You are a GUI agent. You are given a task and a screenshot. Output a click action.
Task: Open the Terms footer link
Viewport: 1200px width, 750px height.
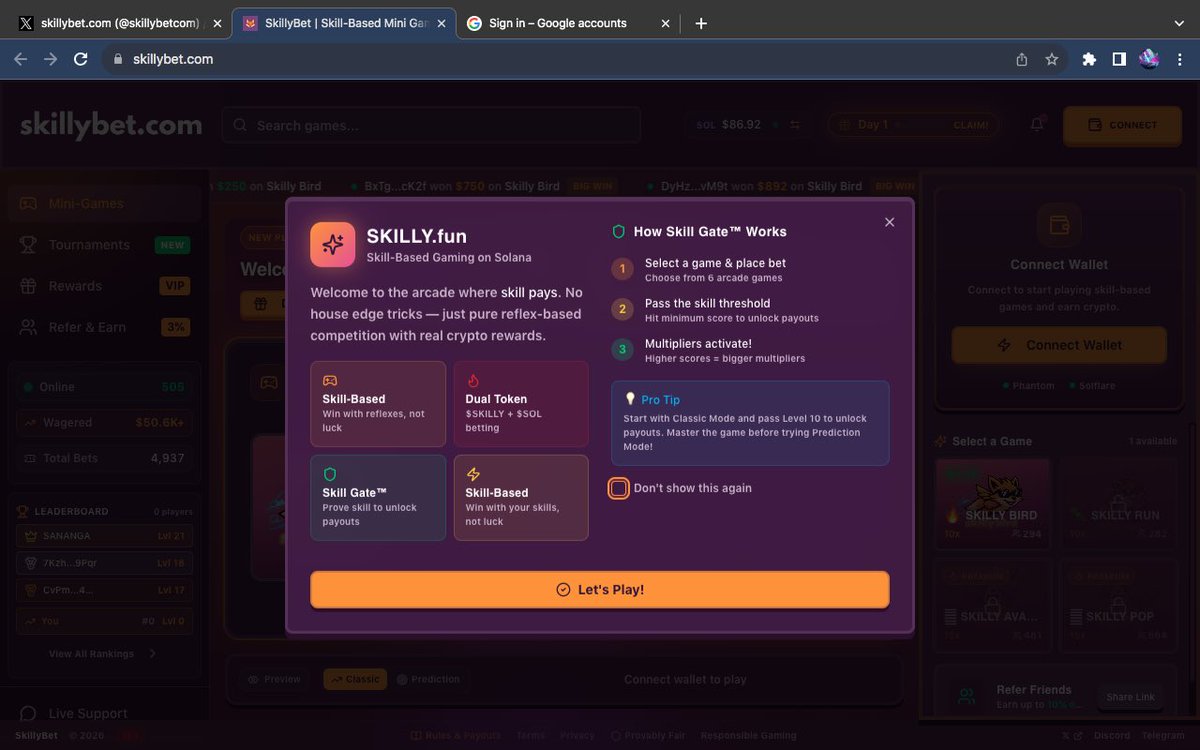[531, 736]
